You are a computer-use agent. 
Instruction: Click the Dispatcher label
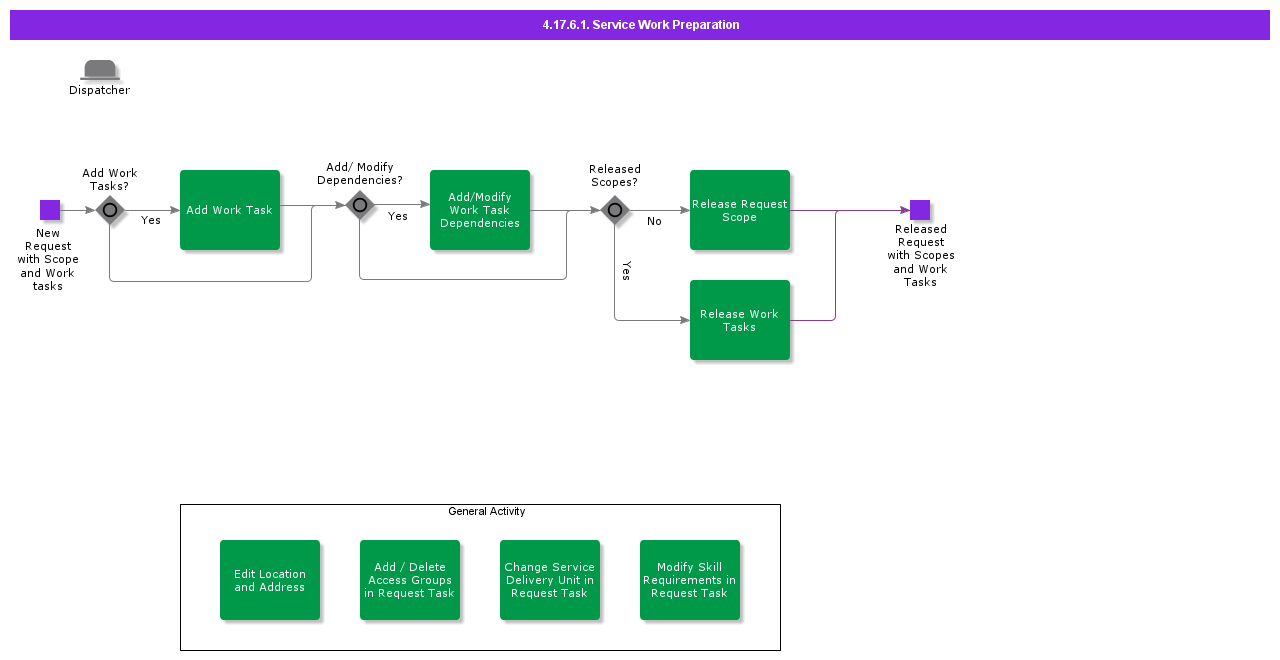[x=100, y=90]
